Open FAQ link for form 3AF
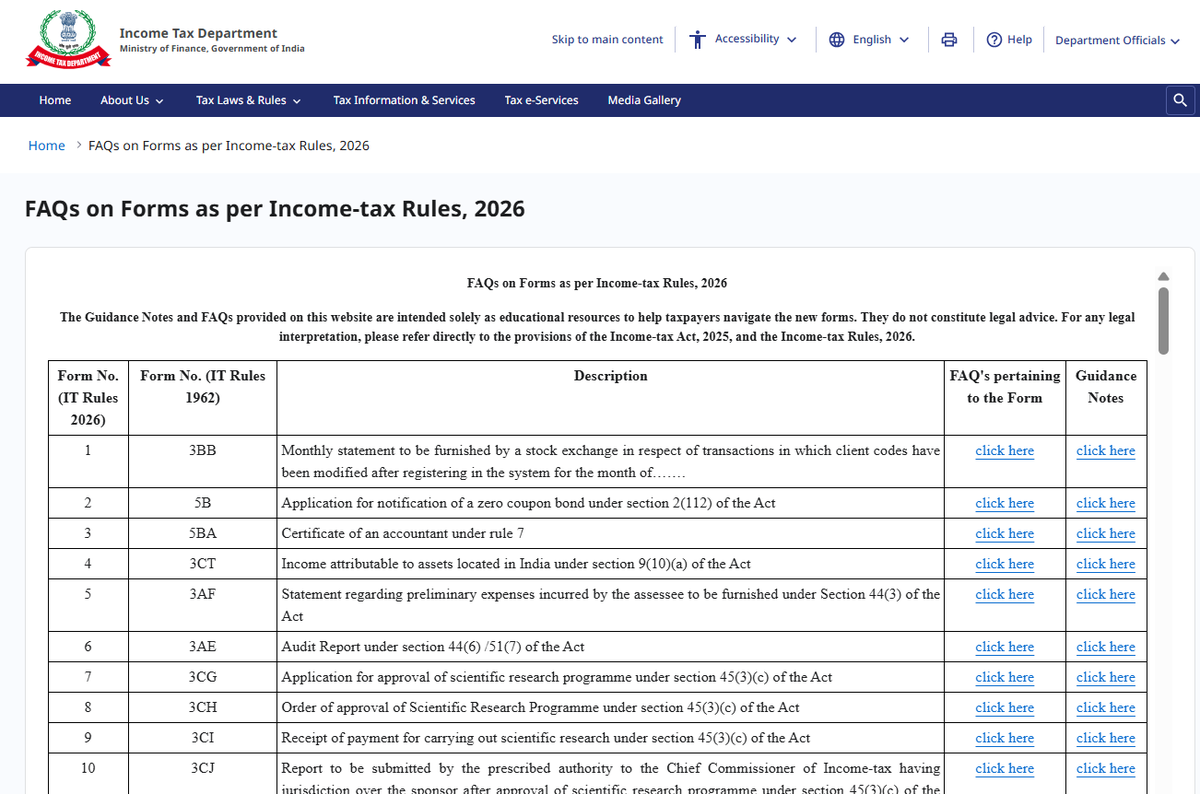Image resolution: width=1200 pixels, height=794 pixels. tap(1005, 594)
